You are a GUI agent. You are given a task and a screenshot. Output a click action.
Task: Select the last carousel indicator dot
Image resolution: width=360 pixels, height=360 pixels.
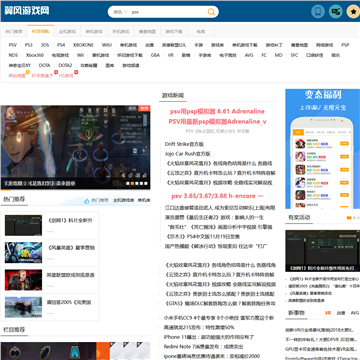click(x=146, y=183)
